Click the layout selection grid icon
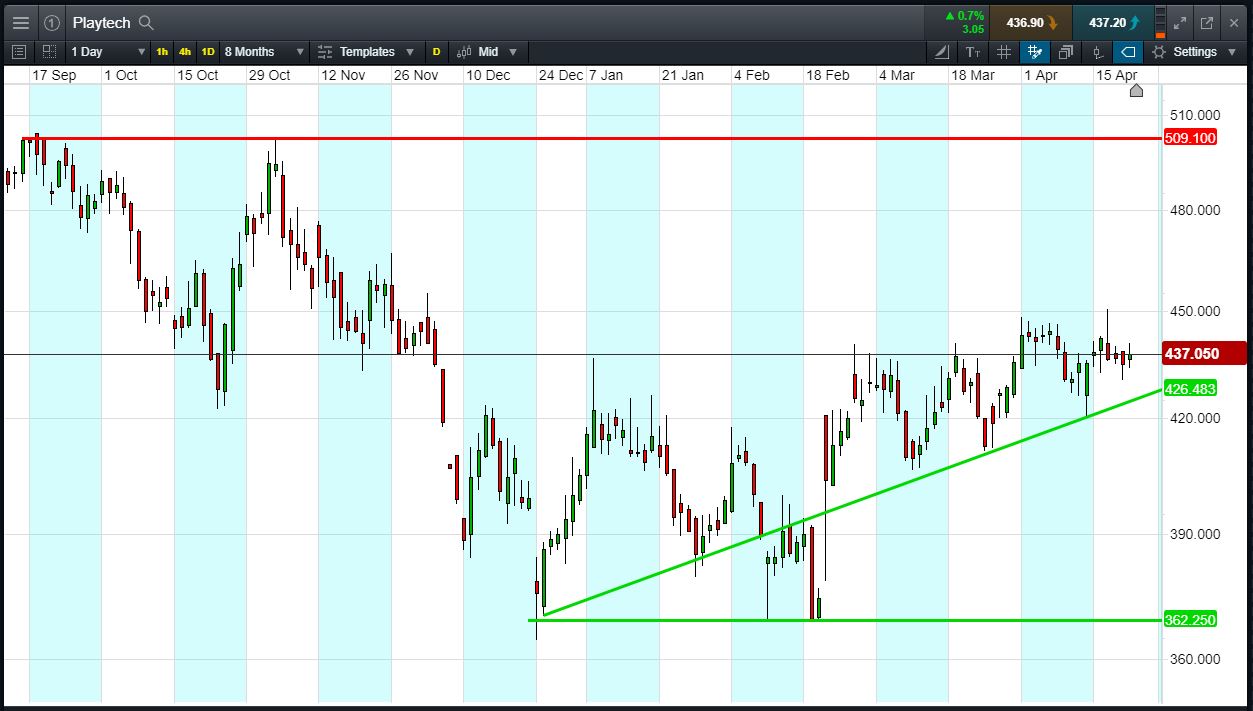1253x711 pixels. click(x=49, y=52)
